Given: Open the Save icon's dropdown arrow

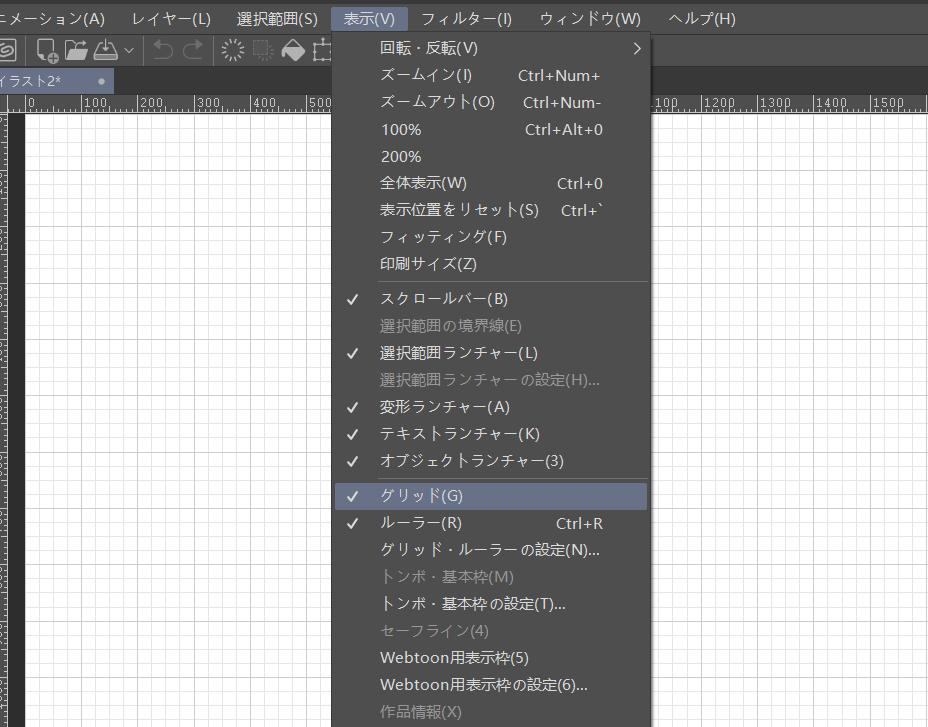Looking at the screenshot, I should pyautogui.click(x=127, y=49).
